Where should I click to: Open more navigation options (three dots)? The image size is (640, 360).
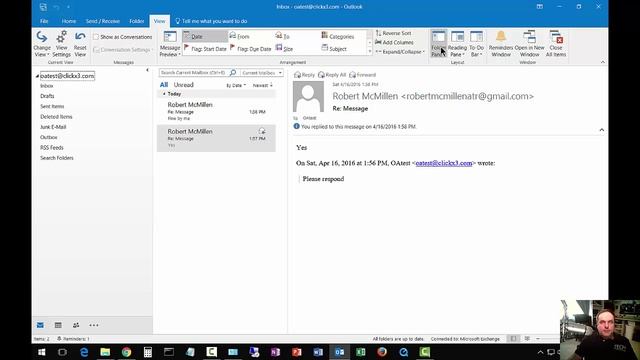coord(94,325)
